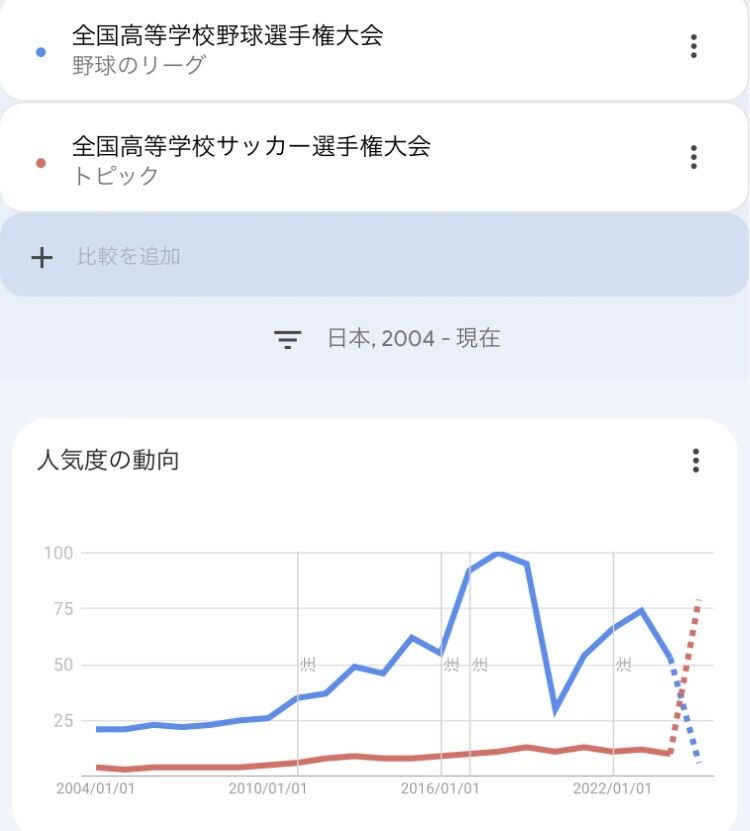The image size is (750, 831).
Task: Click the second note marker after 2016/01/01
Action: click(x=480, y=664)
